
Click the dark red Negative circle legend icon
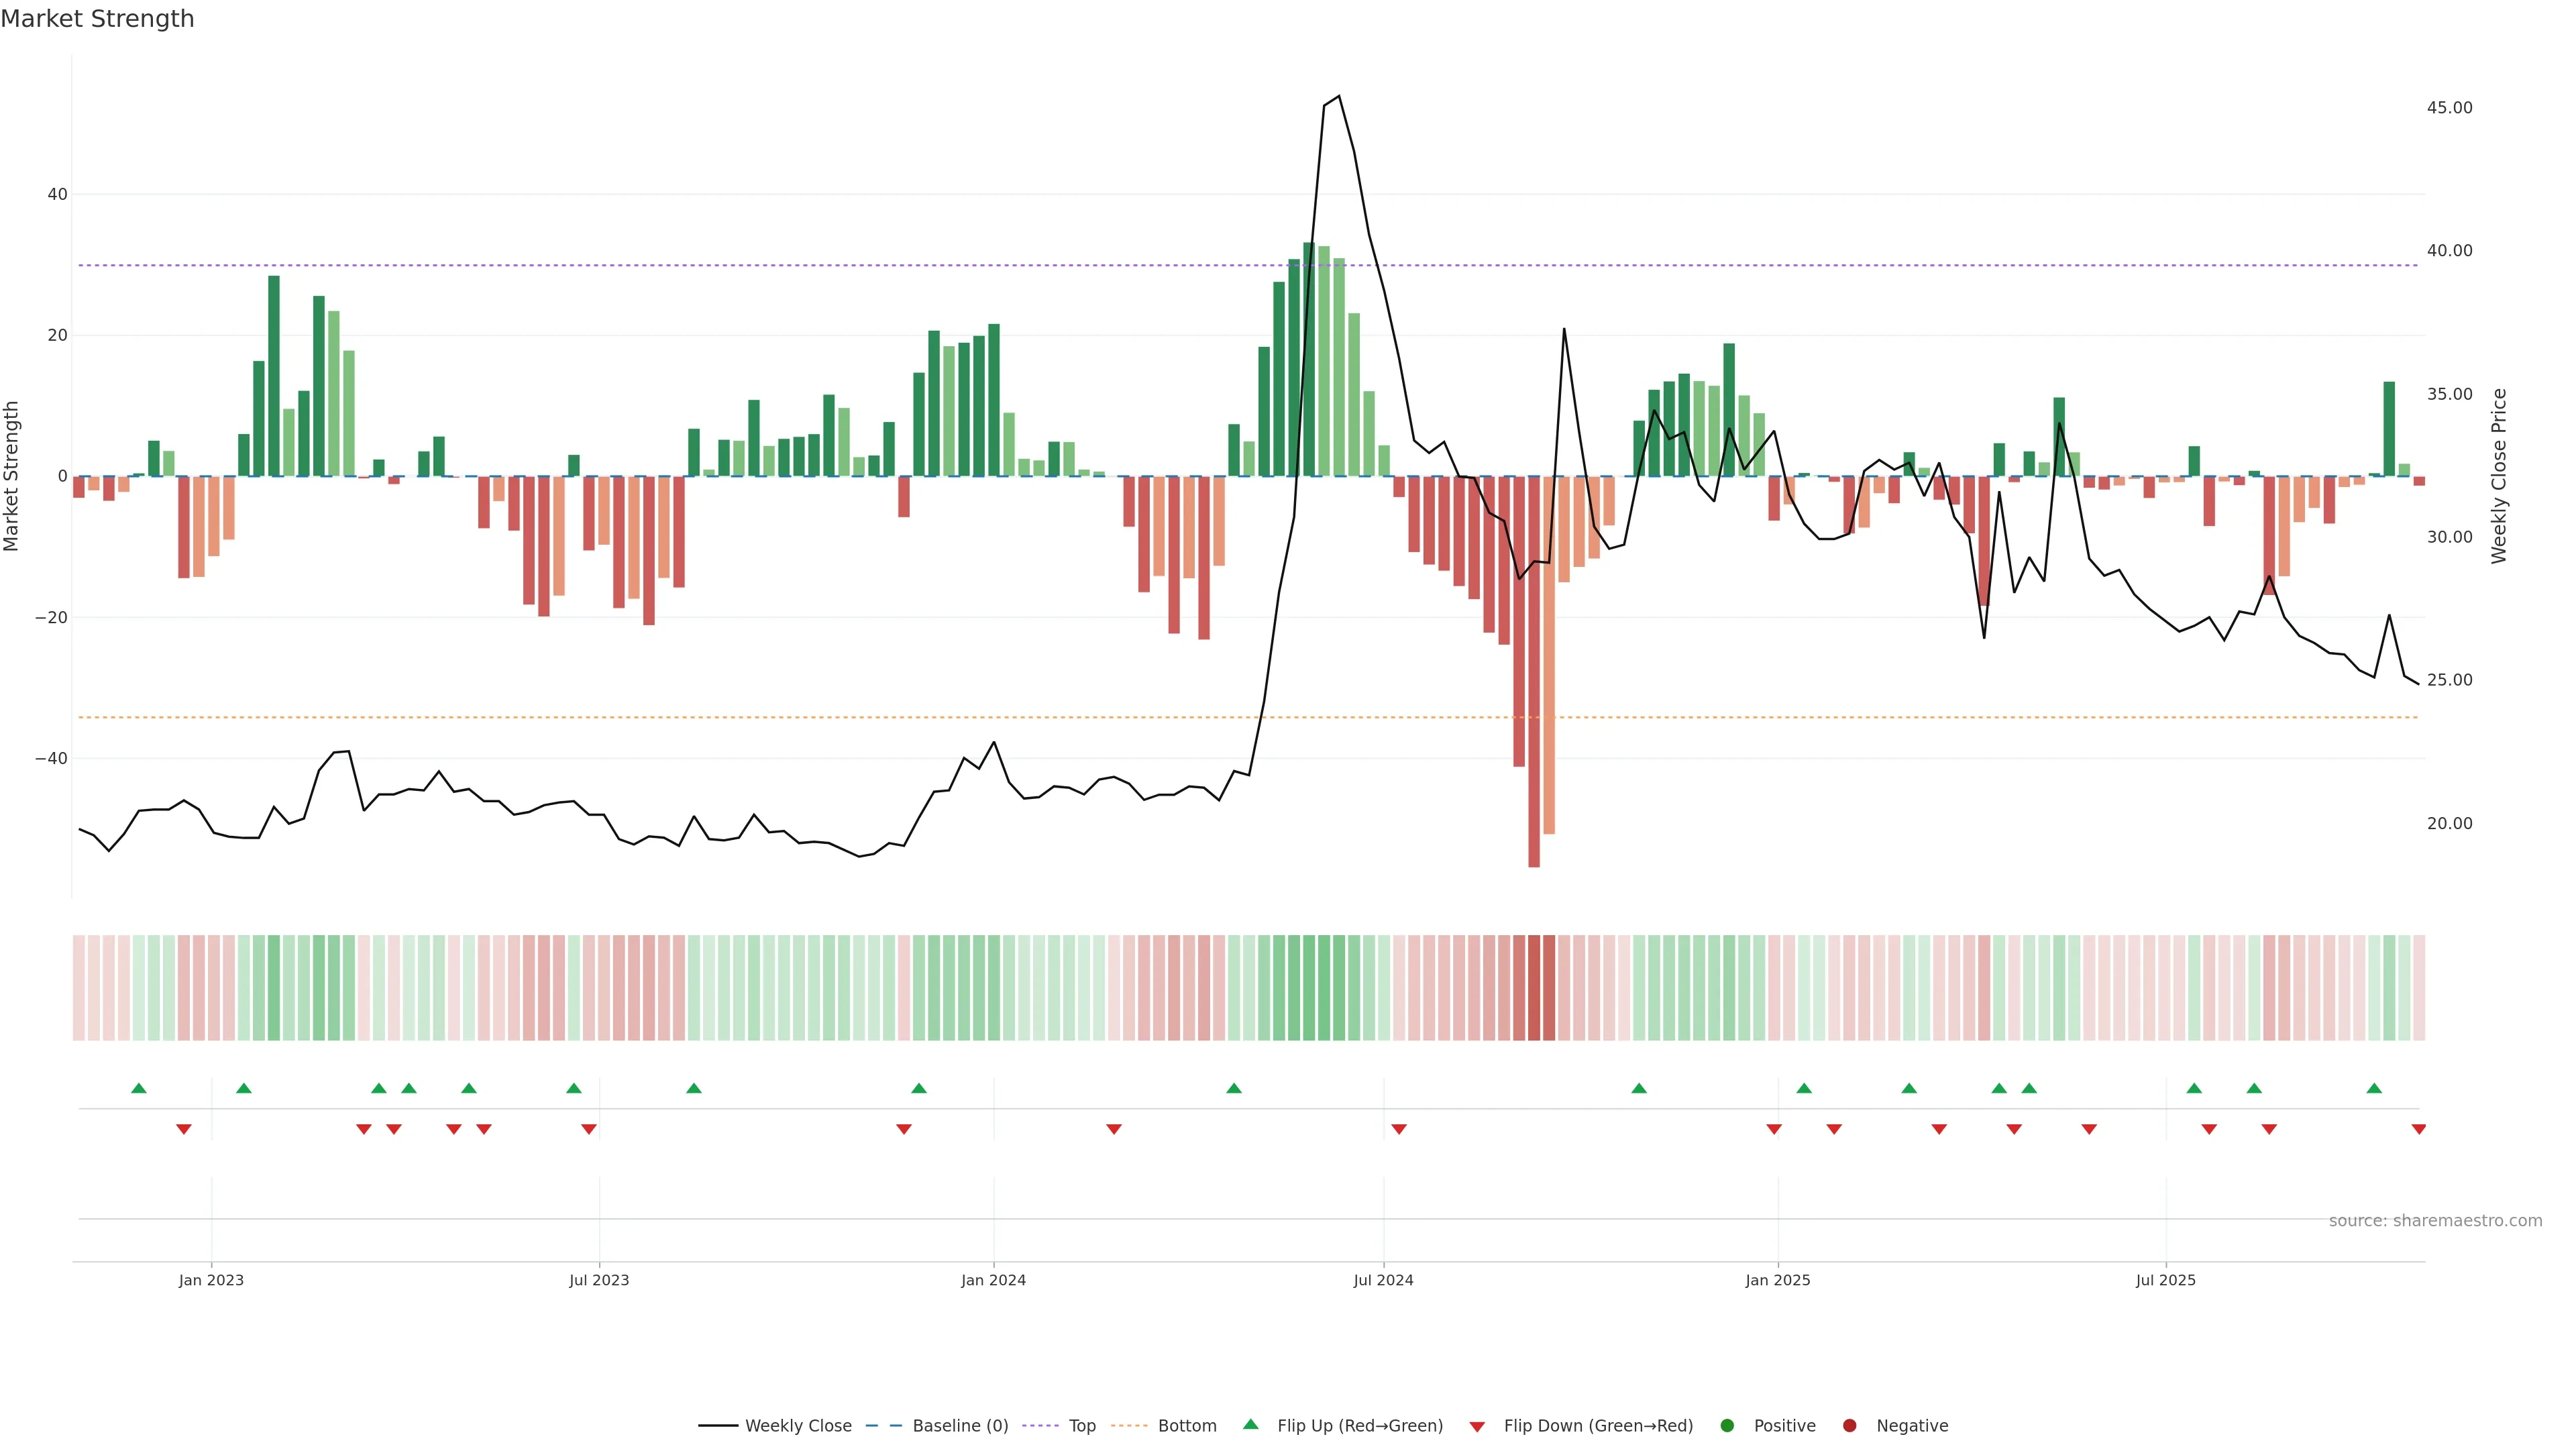pos(1849,1425)
